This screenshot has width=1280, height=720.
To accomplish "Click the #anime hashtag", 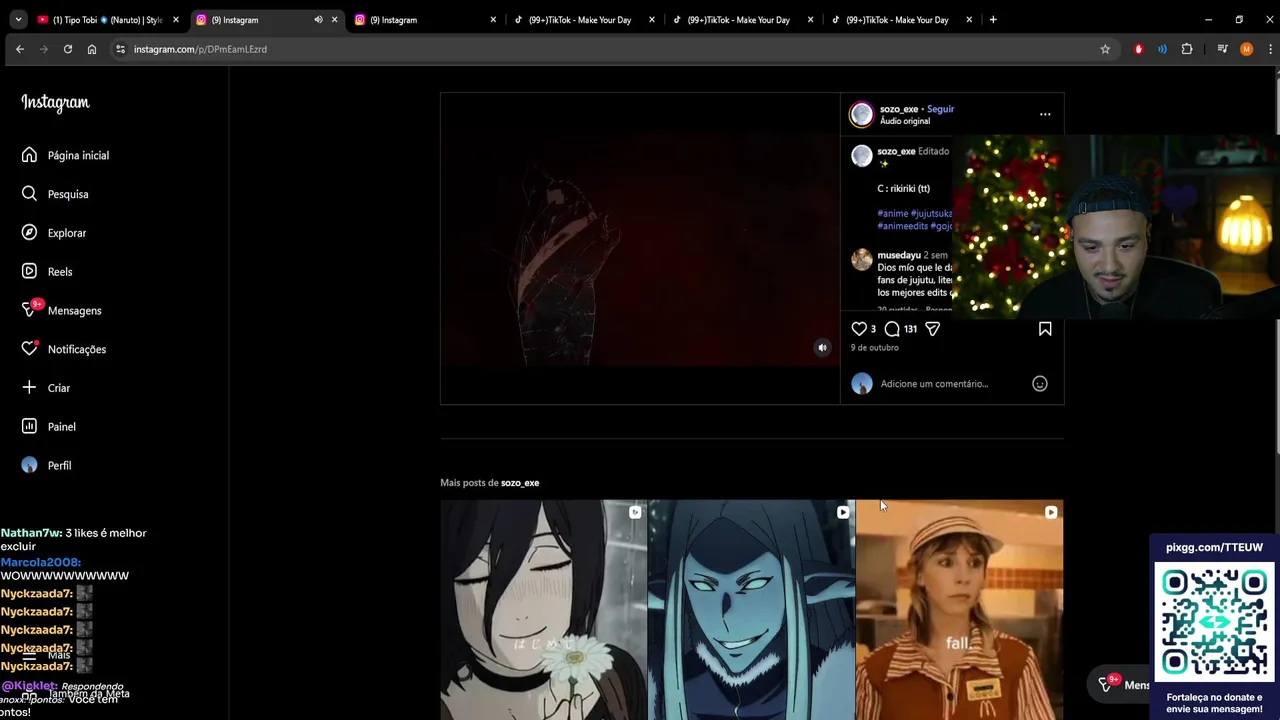I will (893, 213).
